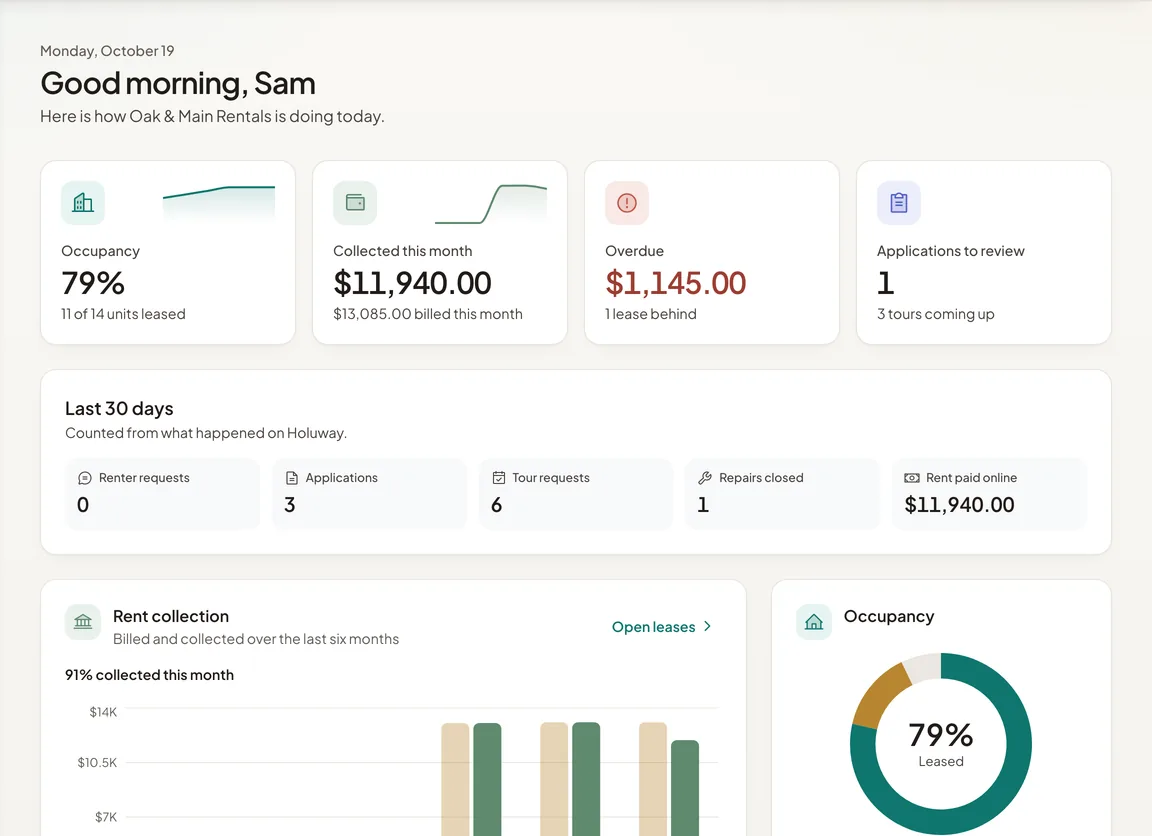Open the leases list via Open leases
Image resolution: width=1152 pixels, height=836 pixels.
coord(661,627)
